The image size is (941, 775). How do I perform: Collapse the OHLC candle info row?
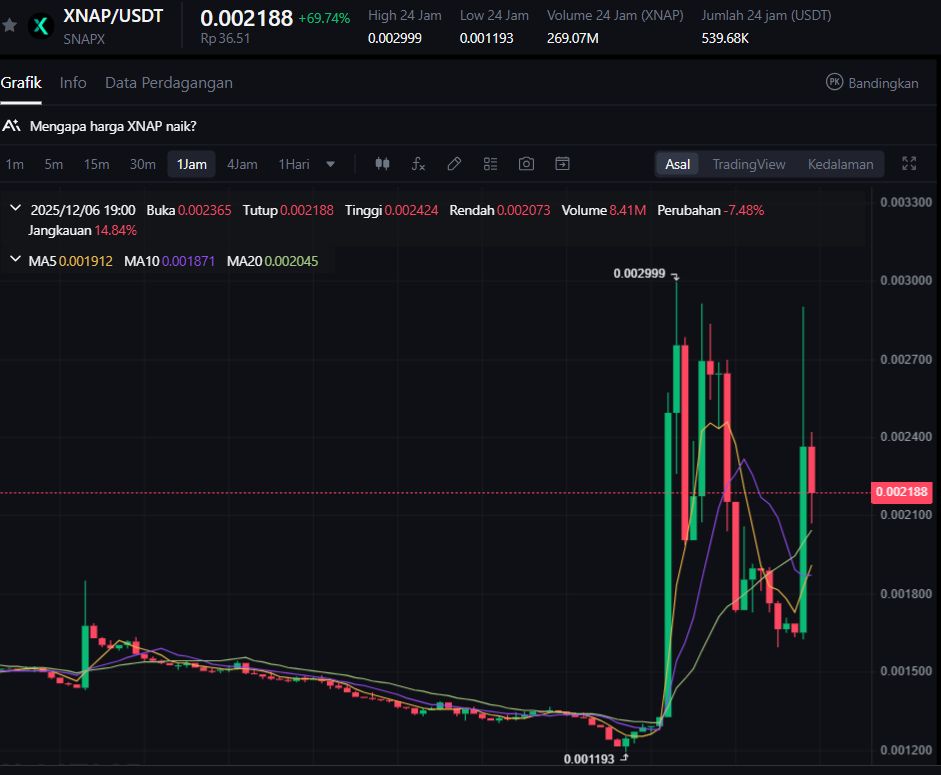click(15, 209)
